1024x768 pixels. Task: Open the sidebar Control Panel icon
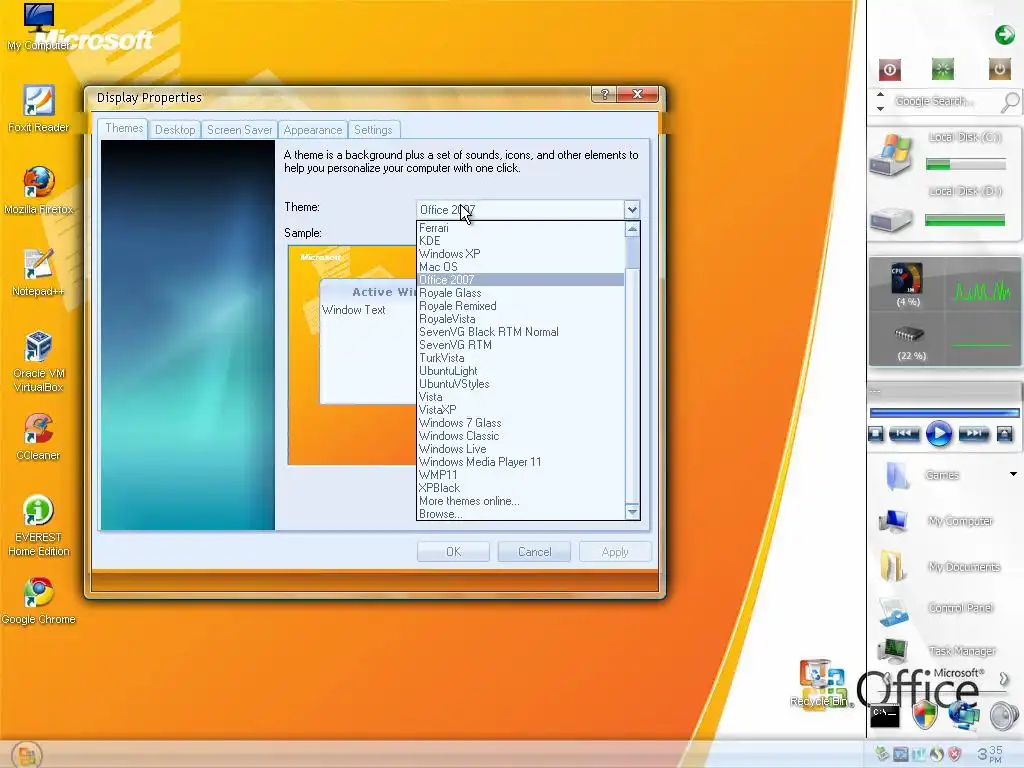pos(892,611)
